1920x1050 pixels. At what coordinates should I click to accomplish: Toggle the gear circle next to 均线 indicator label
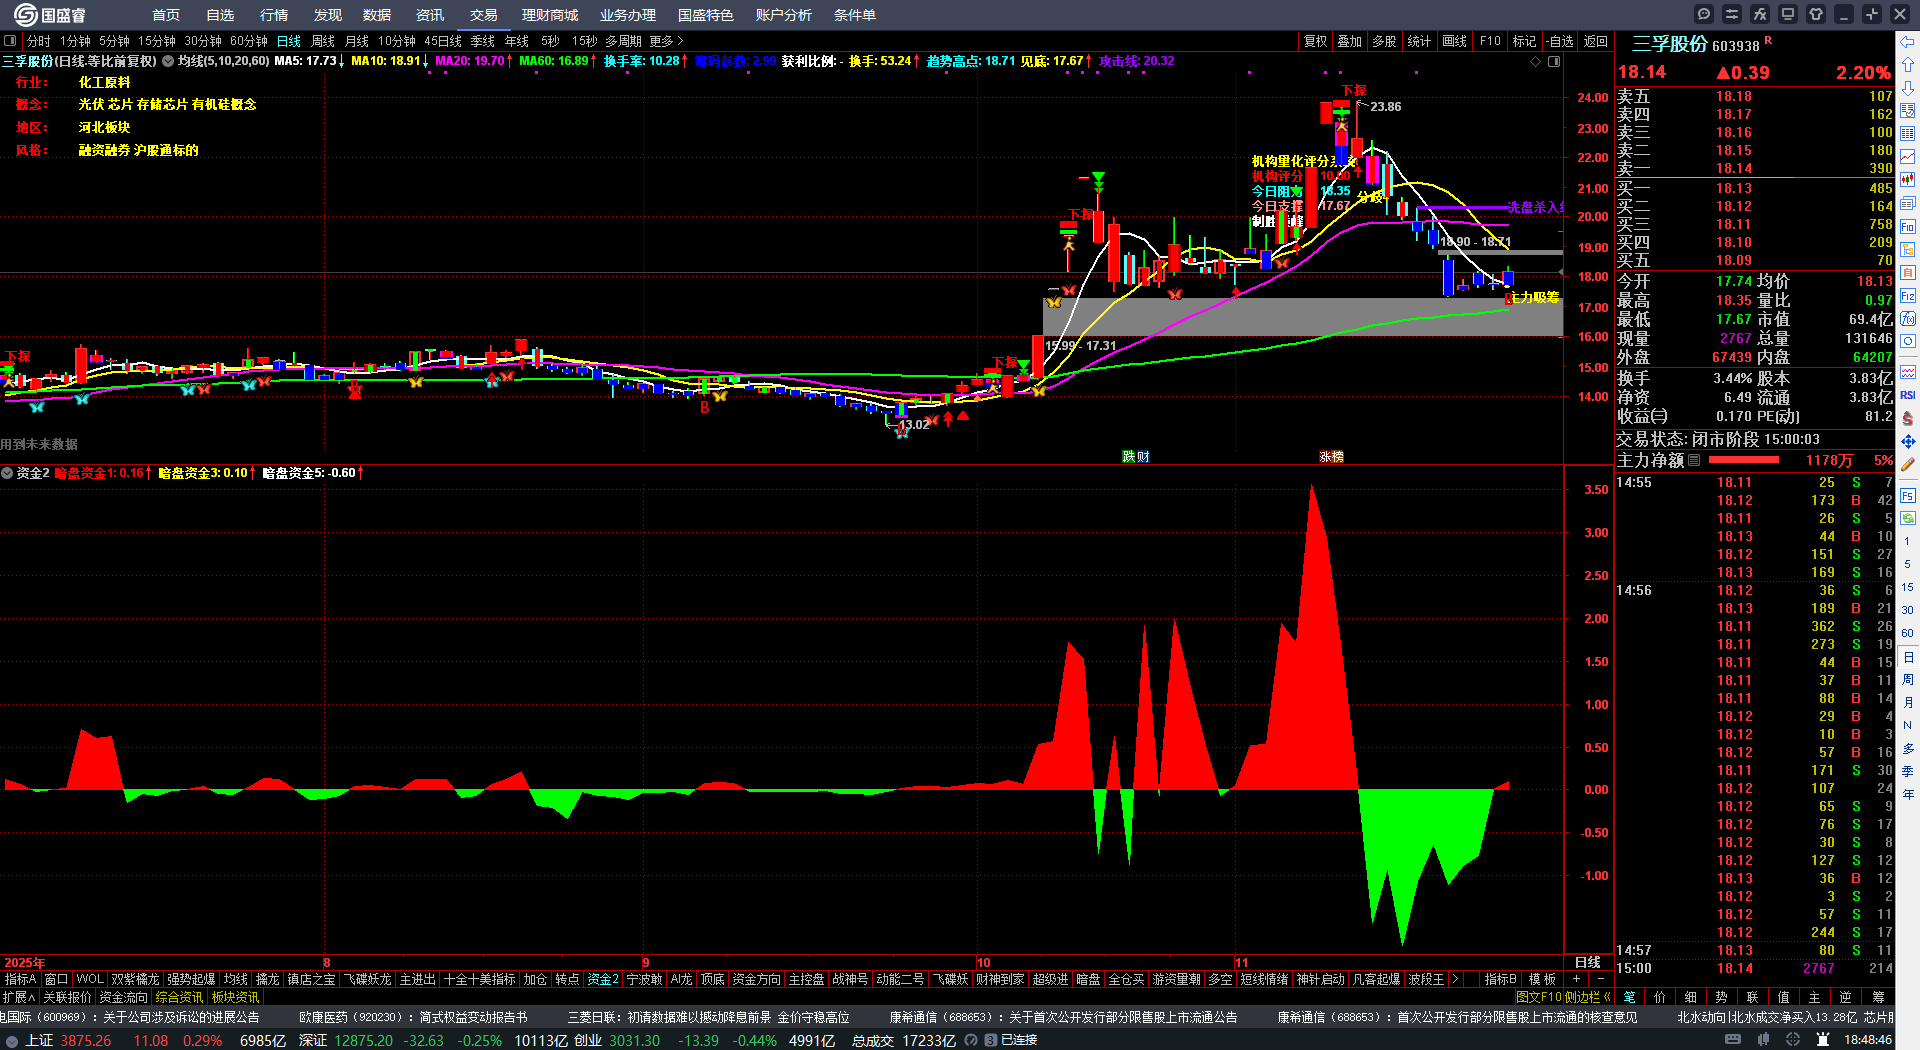(x=169, y=61)
